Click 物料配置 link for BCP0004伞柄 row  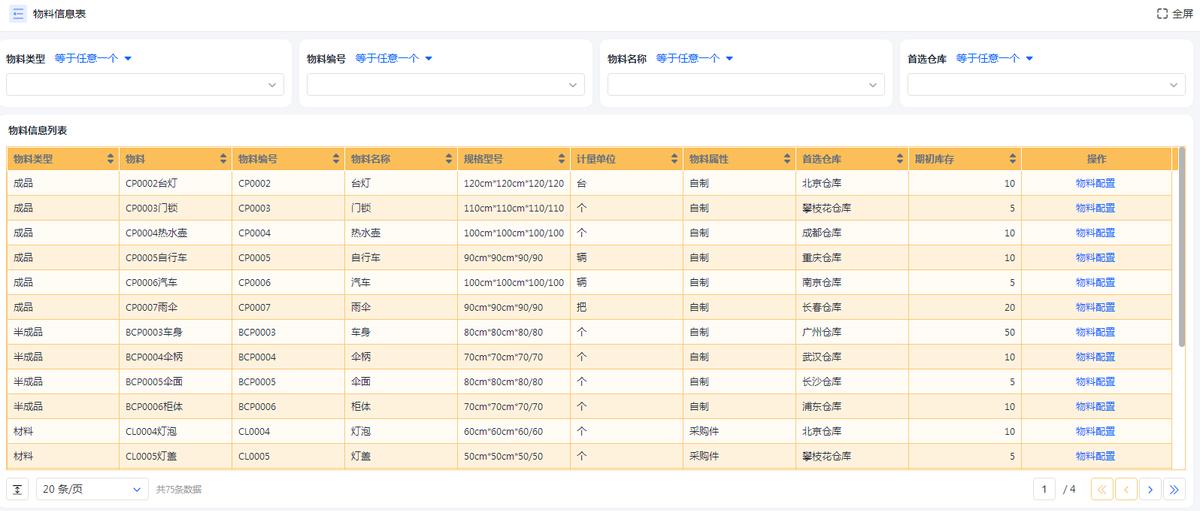point(1095,357)
